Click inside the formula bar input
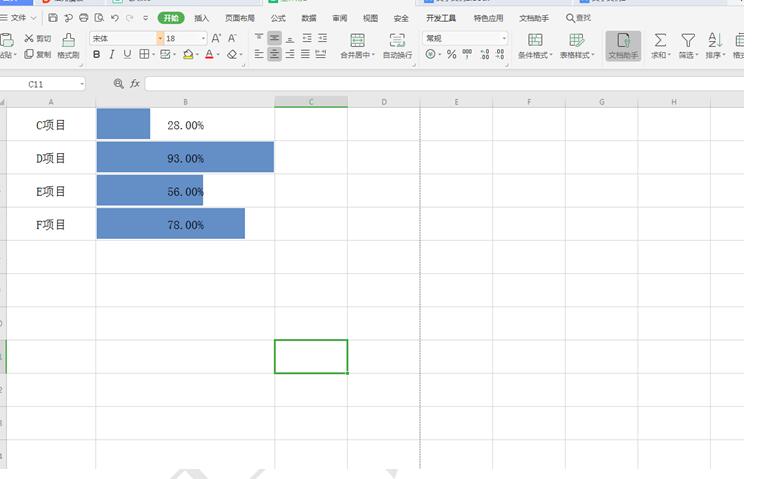 444,84
